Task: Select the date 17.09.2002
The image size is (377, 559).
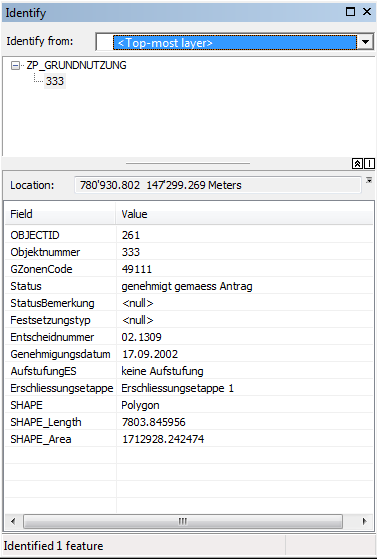Action: 150,354
